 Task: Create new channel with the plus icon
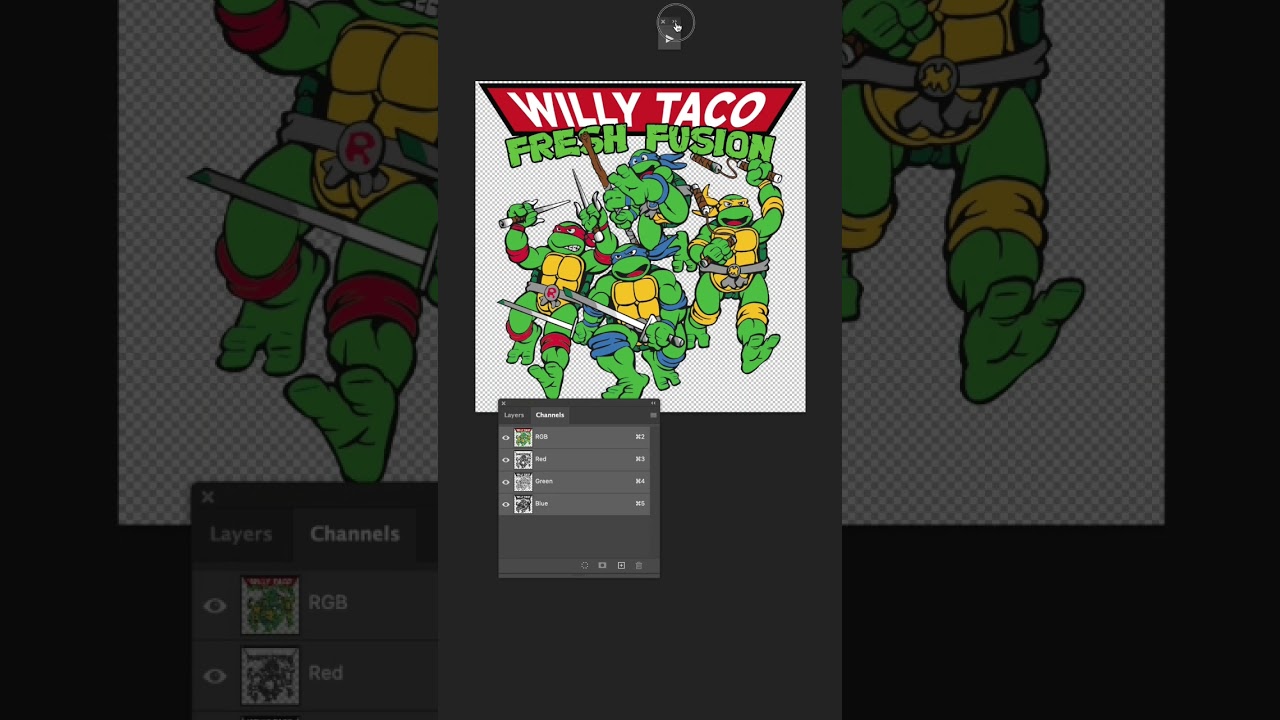coord(621,566)
